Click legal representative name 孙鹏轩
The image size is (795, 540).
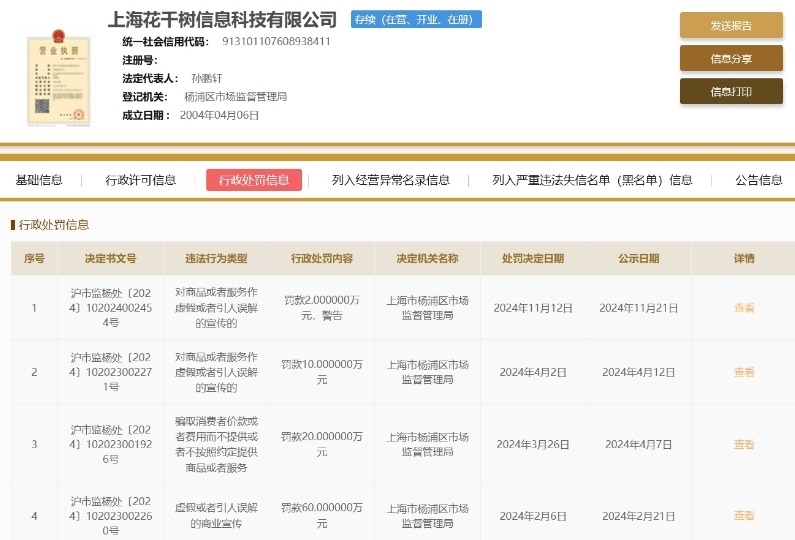pos(207,78)
